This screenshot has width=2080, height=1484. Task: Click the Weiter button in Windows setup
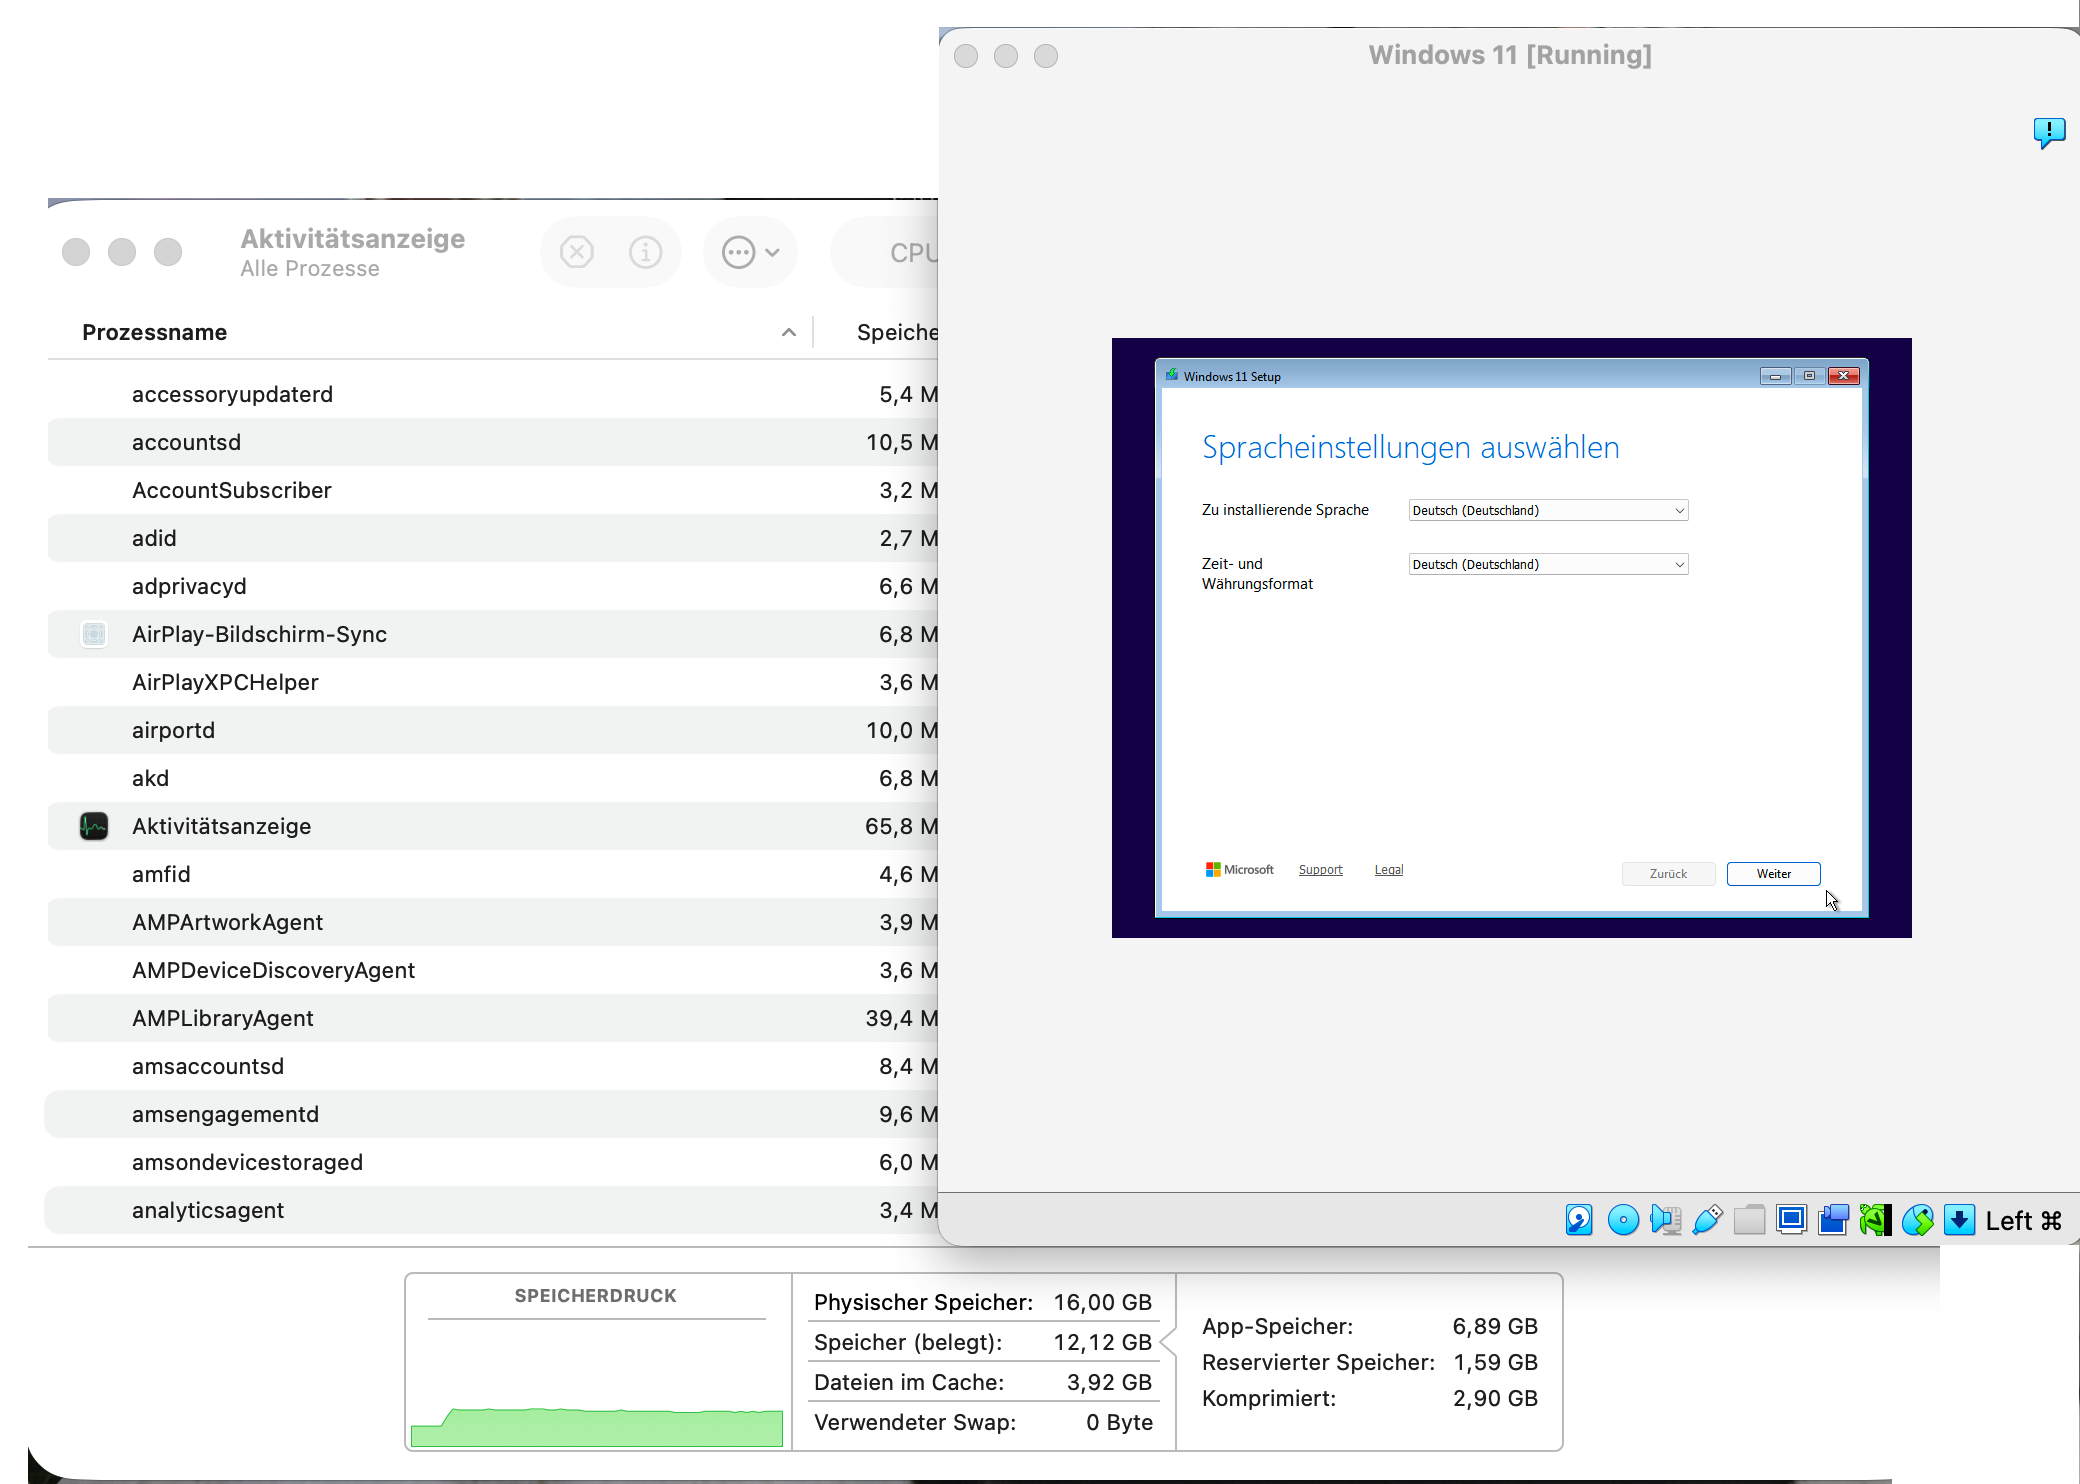point(1774,874)
